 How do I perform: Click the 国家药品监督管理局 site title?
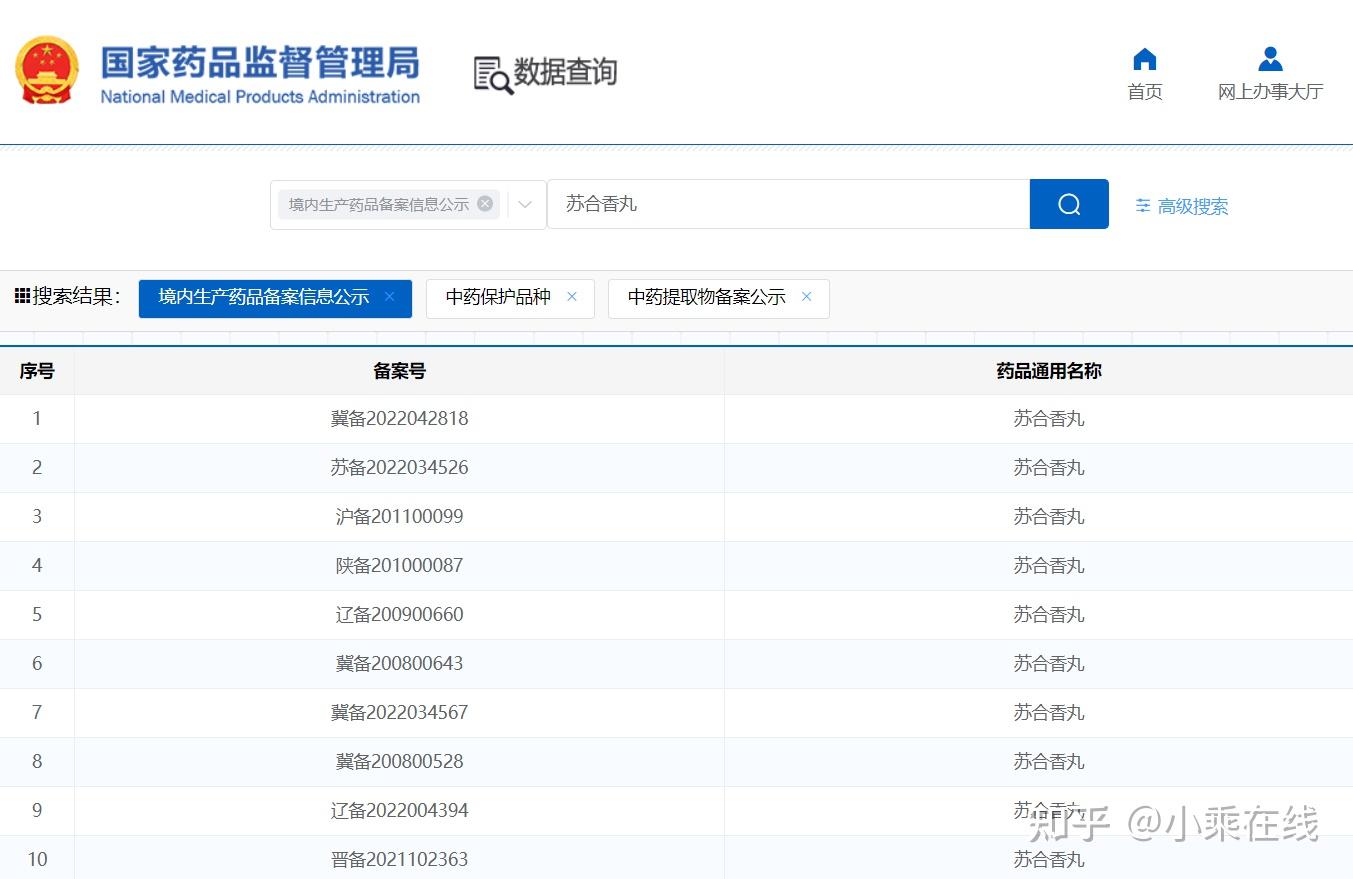point(260,63)
